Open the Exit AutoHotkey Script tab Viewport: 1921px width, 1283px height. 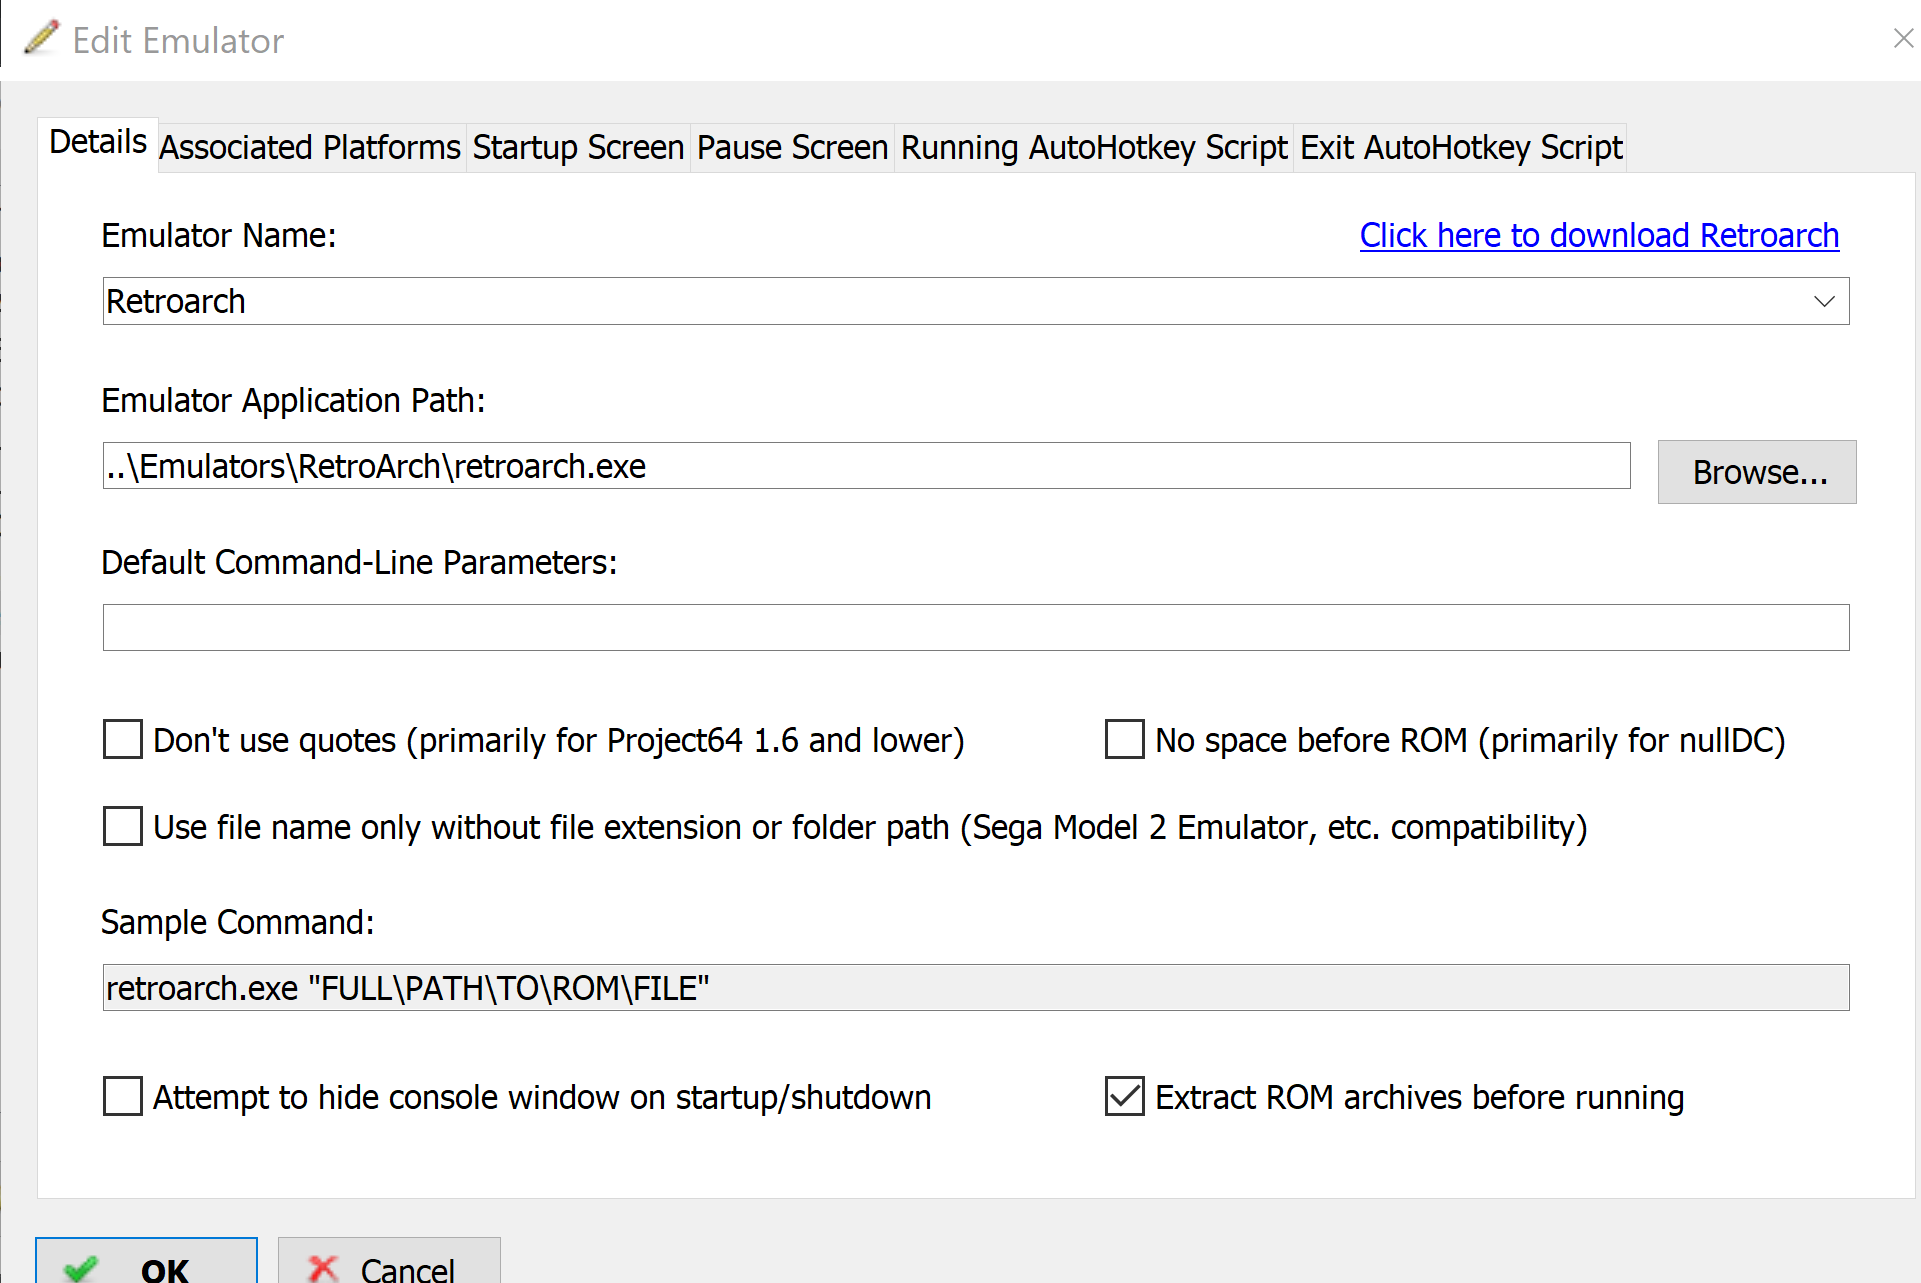pyautogui.click(x=1460, y=148)
